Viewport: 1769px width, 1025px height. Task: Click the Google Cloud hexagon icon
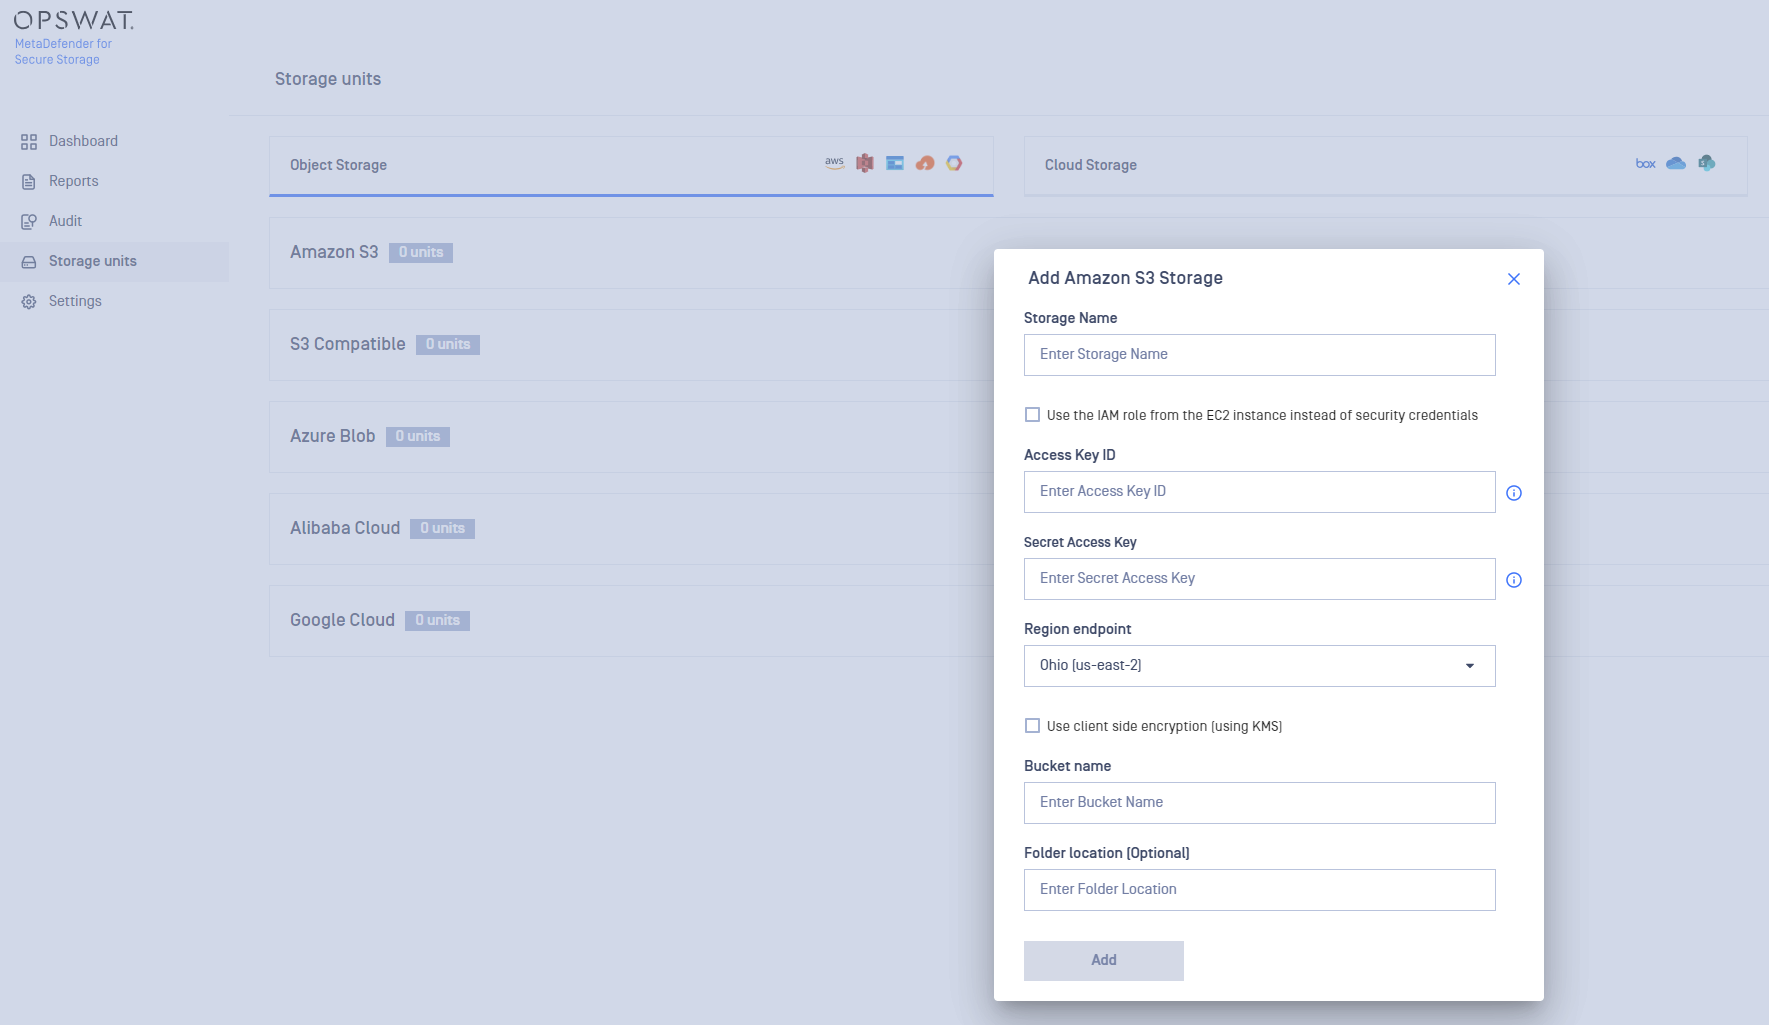pyautogui.click(x=954, y=163)
